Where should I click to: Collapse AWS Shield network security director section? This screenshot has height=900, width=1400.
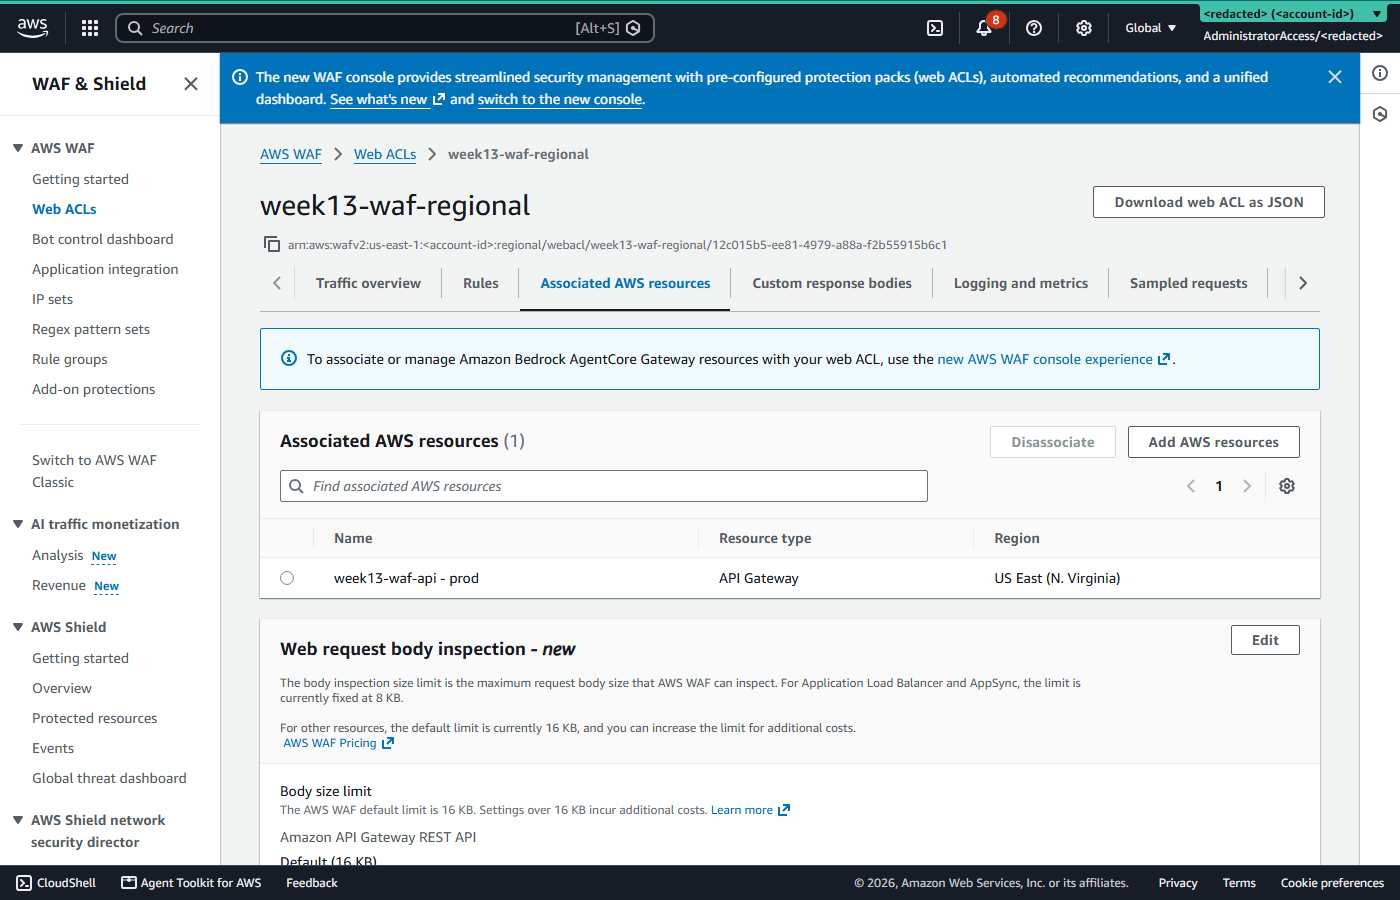point(18,820)
